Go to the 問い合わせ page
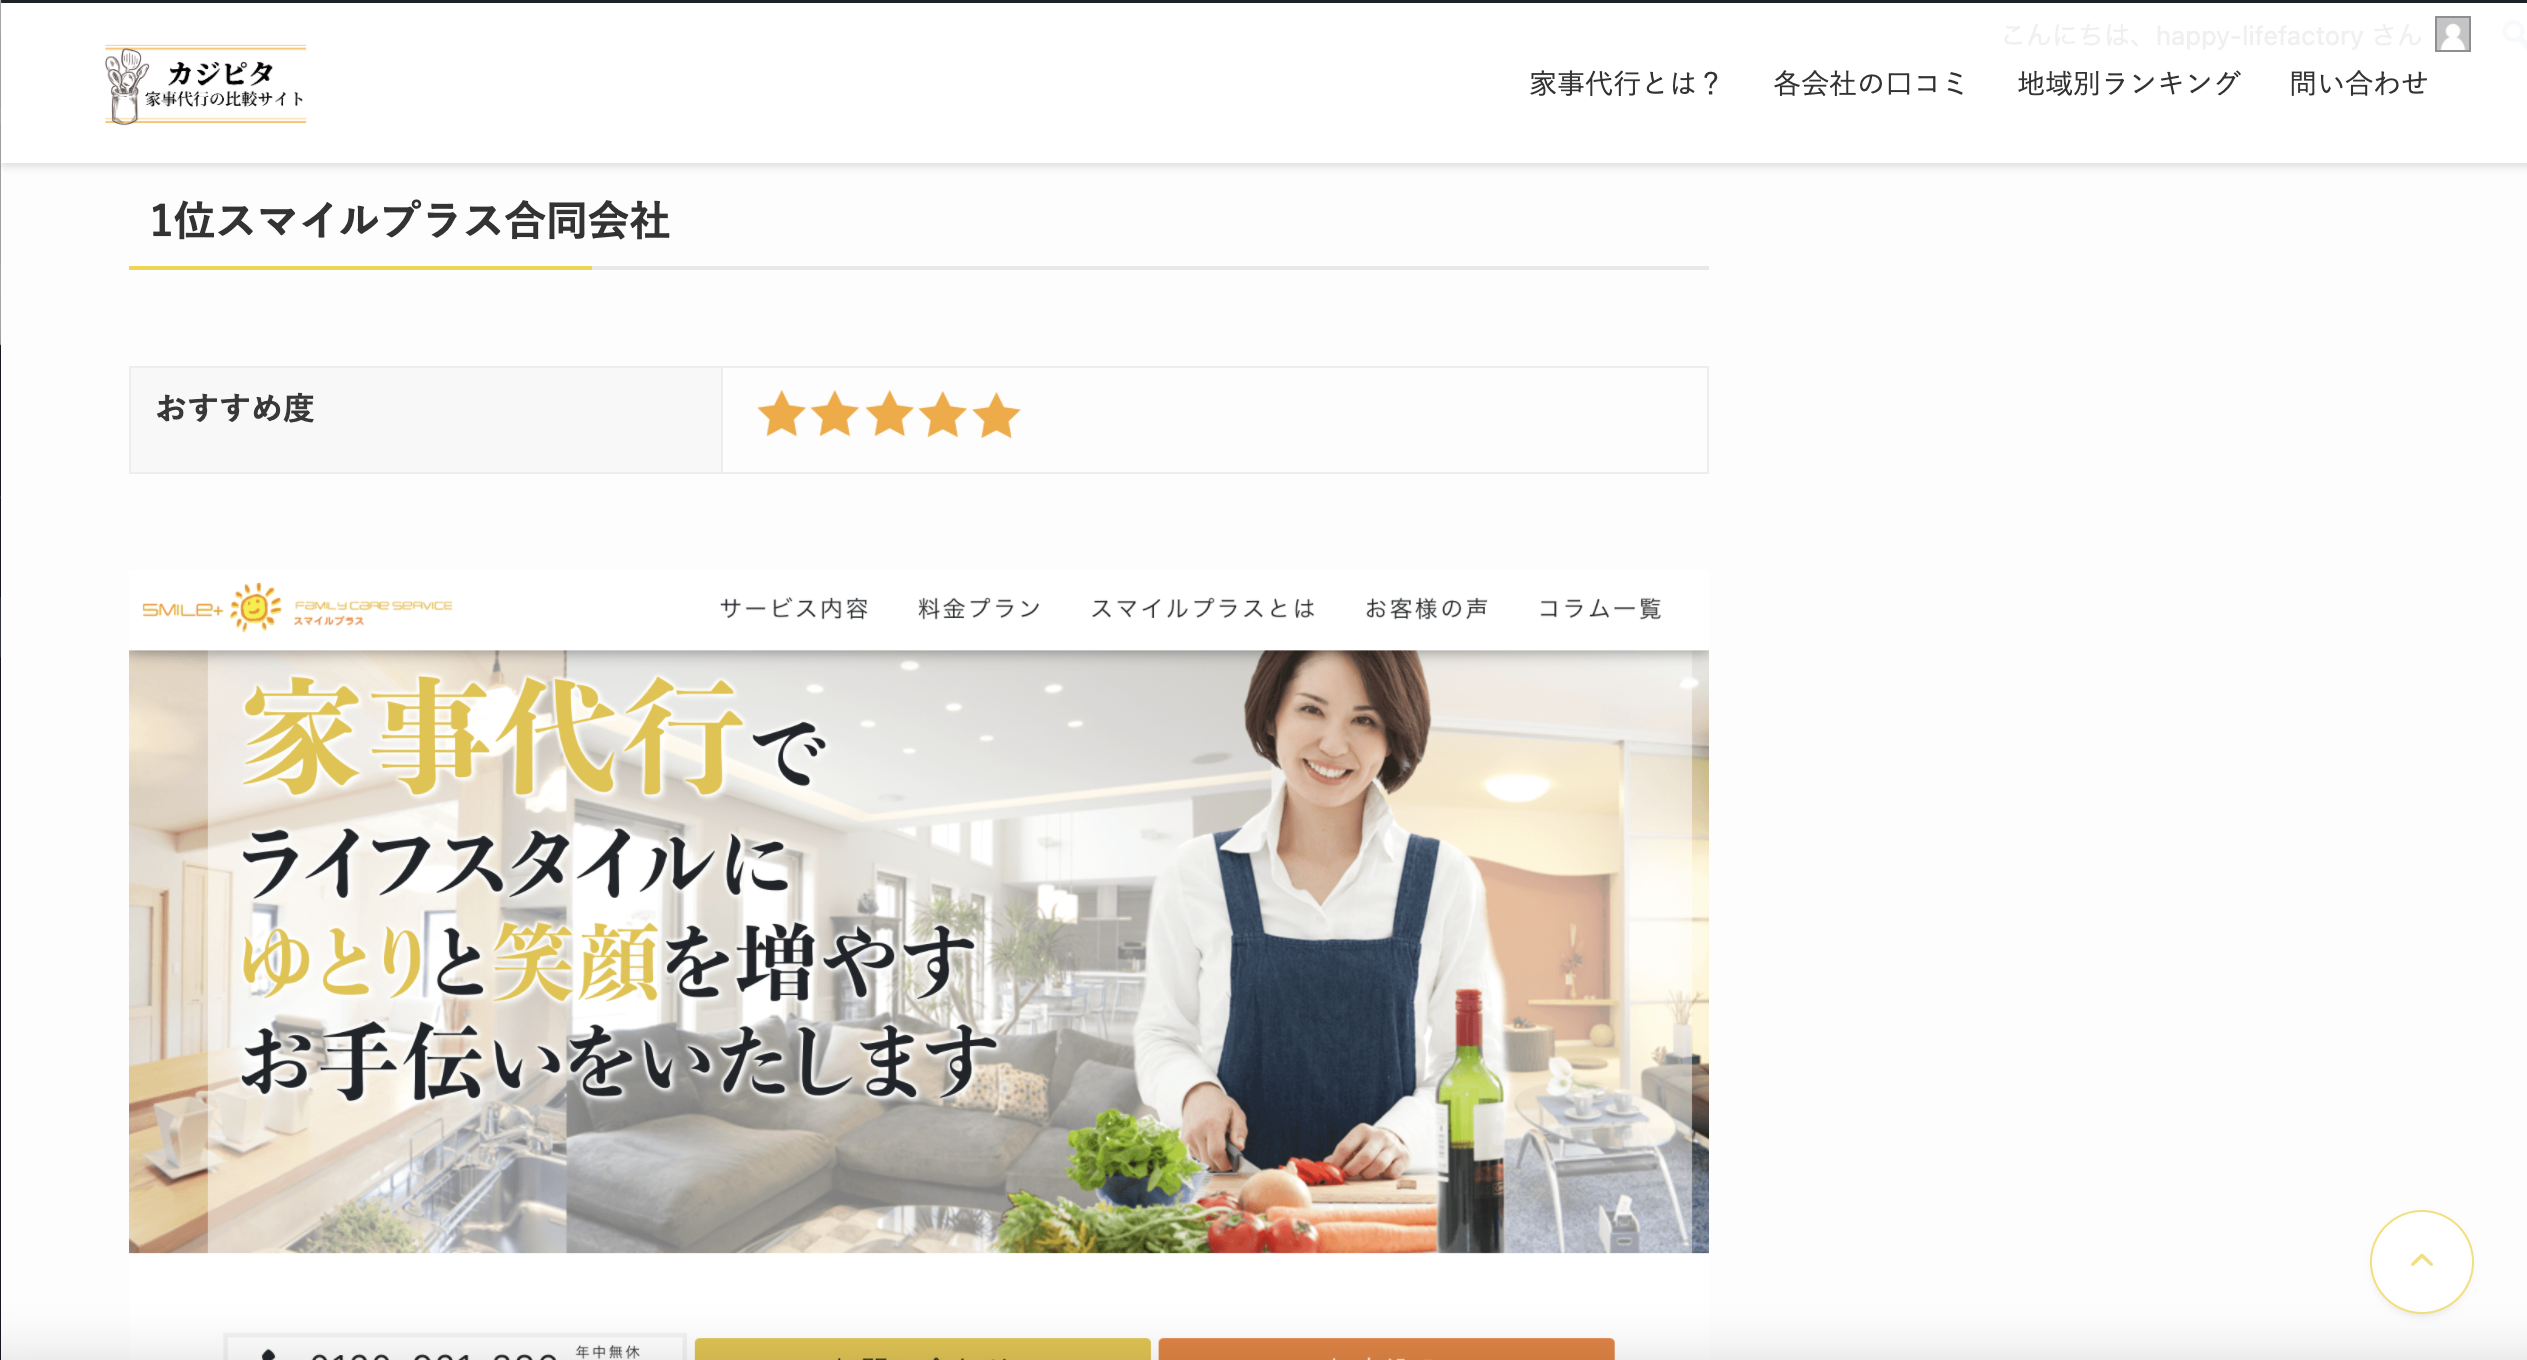The image size is (2527, 1360). pos(2358,83)
